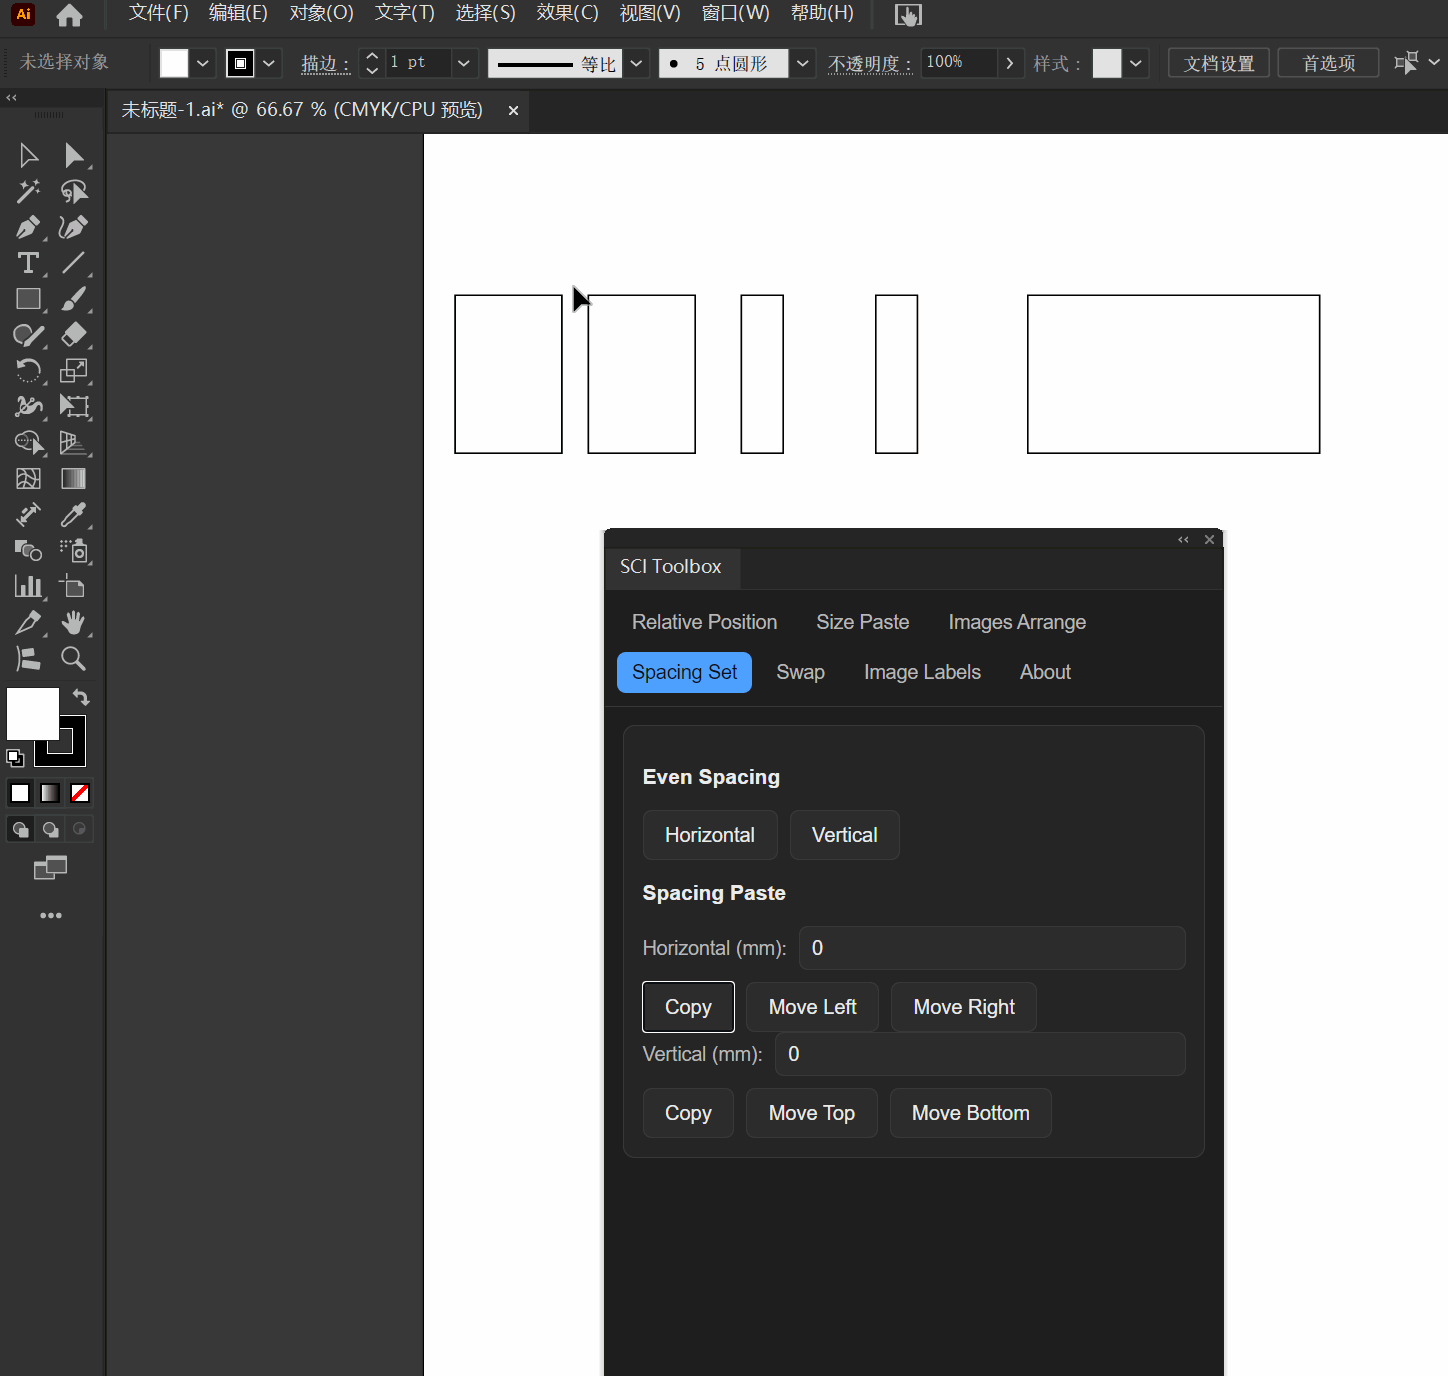Expand the 样式 graphic style dropdown

pos(1136,63)
